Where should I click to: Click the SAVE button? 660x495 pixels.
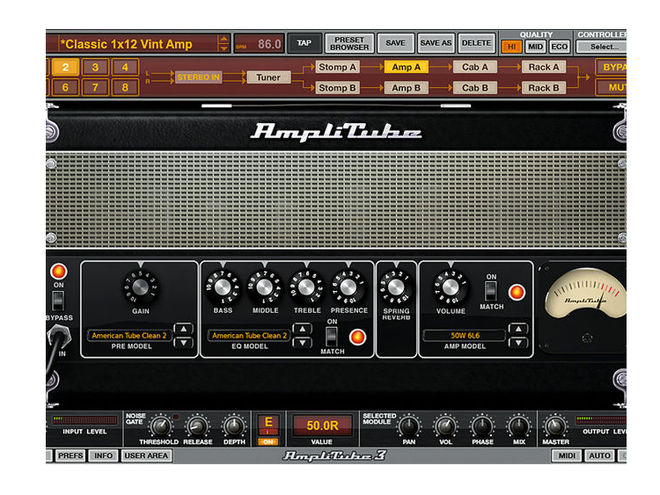click(395, 43)
